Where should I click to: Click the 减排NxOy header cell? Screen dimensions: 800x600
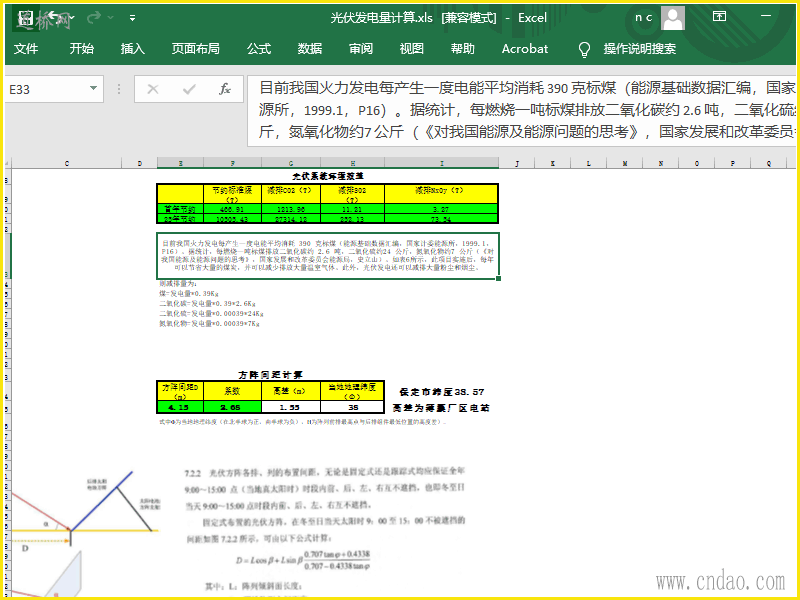point(441,194)
